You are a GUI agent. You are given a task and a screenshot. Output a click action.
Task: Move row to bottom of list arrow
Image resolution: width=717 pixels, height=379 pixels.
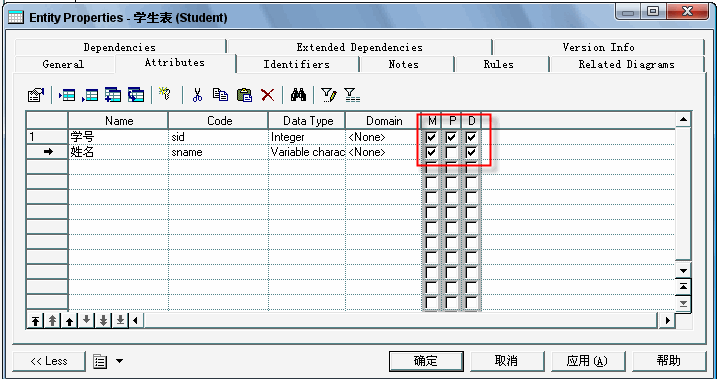pyautogui.click(x=120, y=321)
